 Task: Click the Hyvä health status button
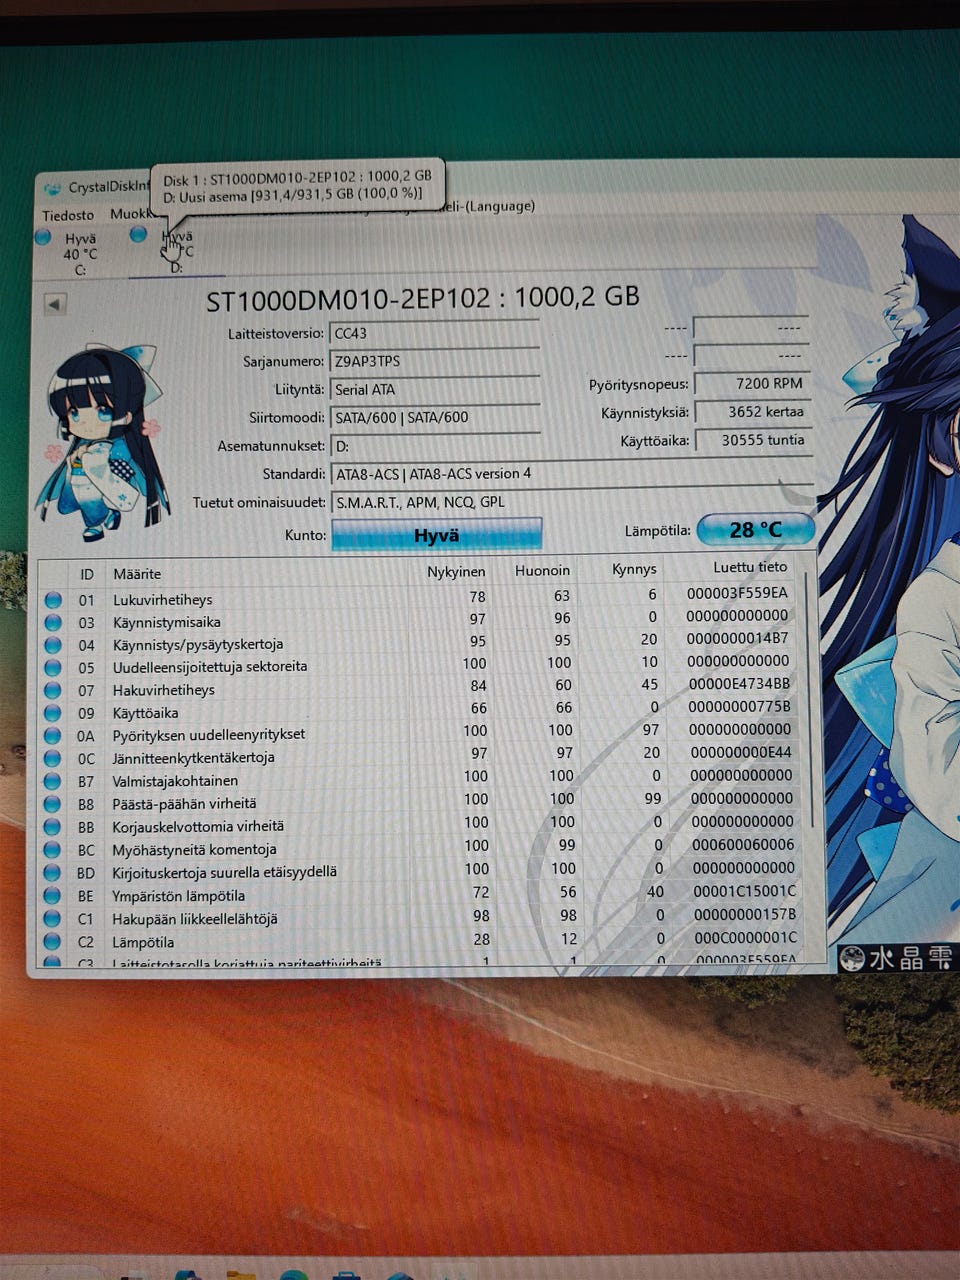click(x=436, y=535)
